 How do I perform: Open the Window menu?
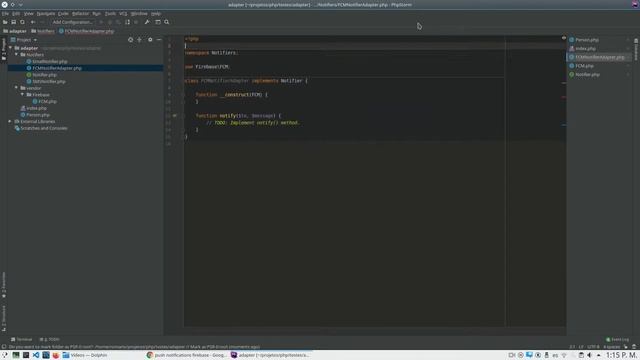(139, 13)
